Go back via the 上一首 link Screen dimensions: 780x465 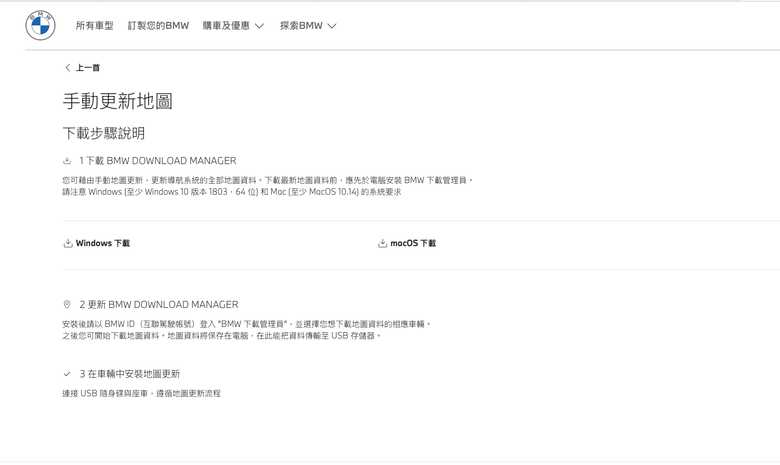pyautogui.click(x=88, y=68)
